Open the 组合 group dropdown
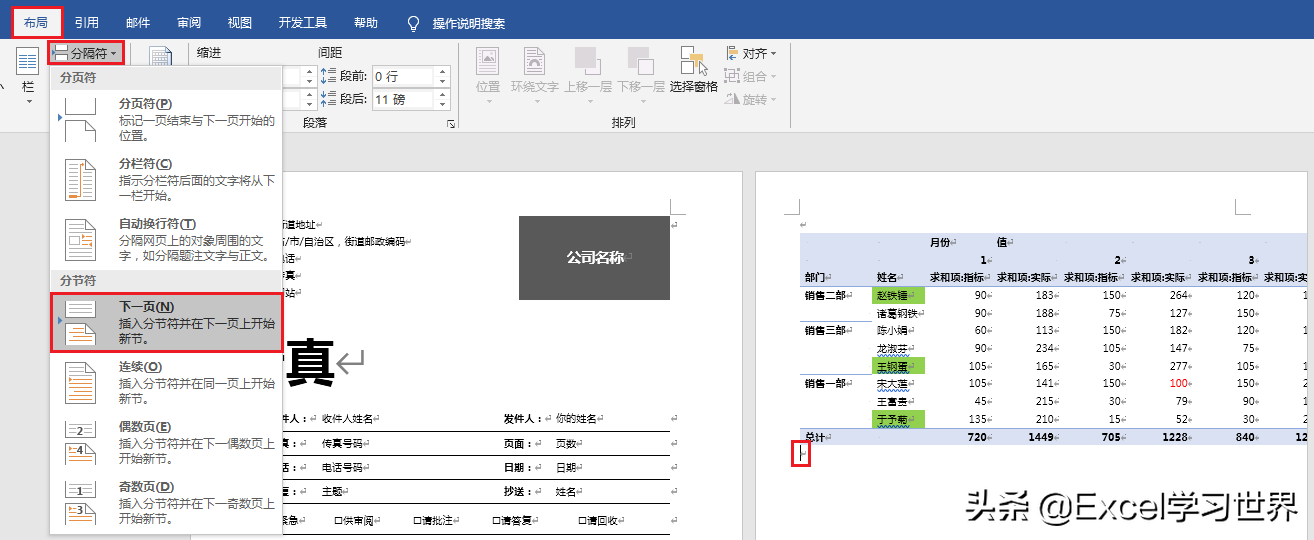 point(750,76)
